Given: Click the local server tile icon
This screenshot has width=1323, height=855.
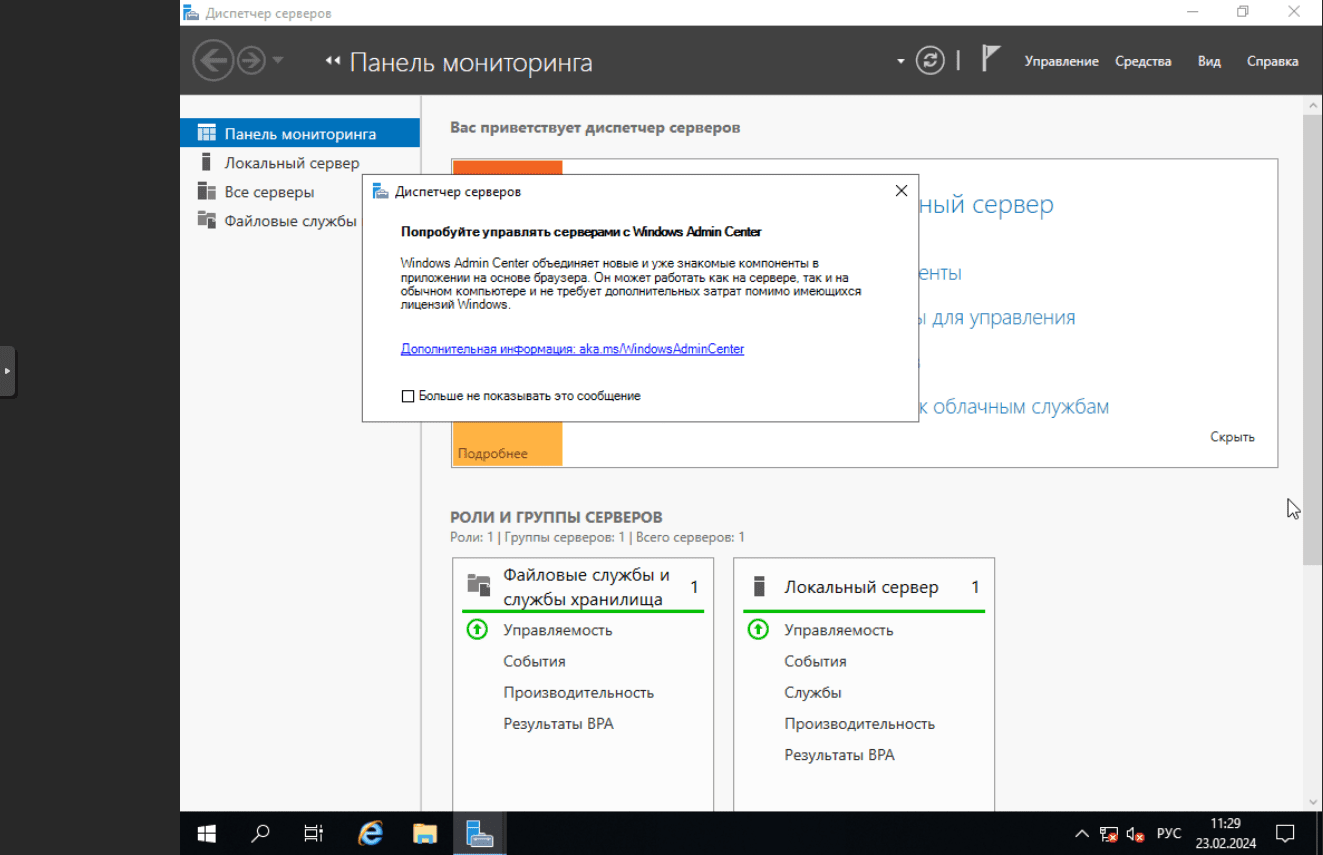Looking at the screenshot, I should (x=758, y=586).
